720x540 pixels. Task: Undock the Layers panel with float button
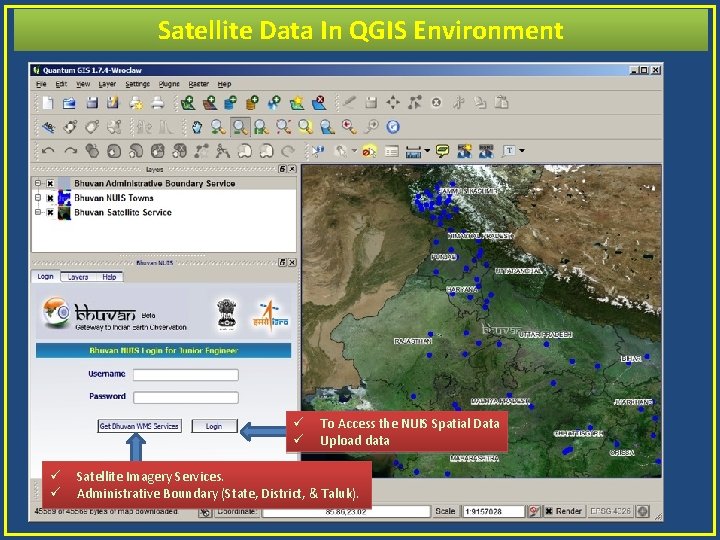[282, 169]
